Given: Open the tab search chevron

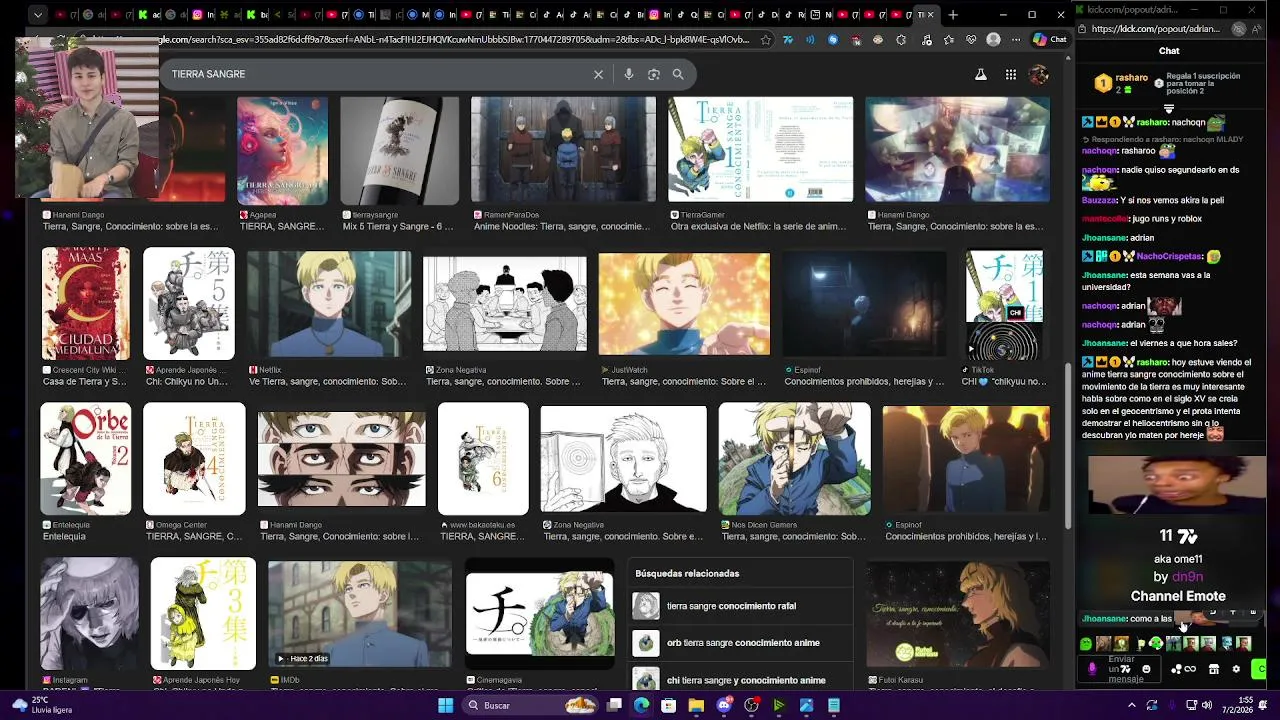Looking at the screenshot, I should click(x=37, y=15).
